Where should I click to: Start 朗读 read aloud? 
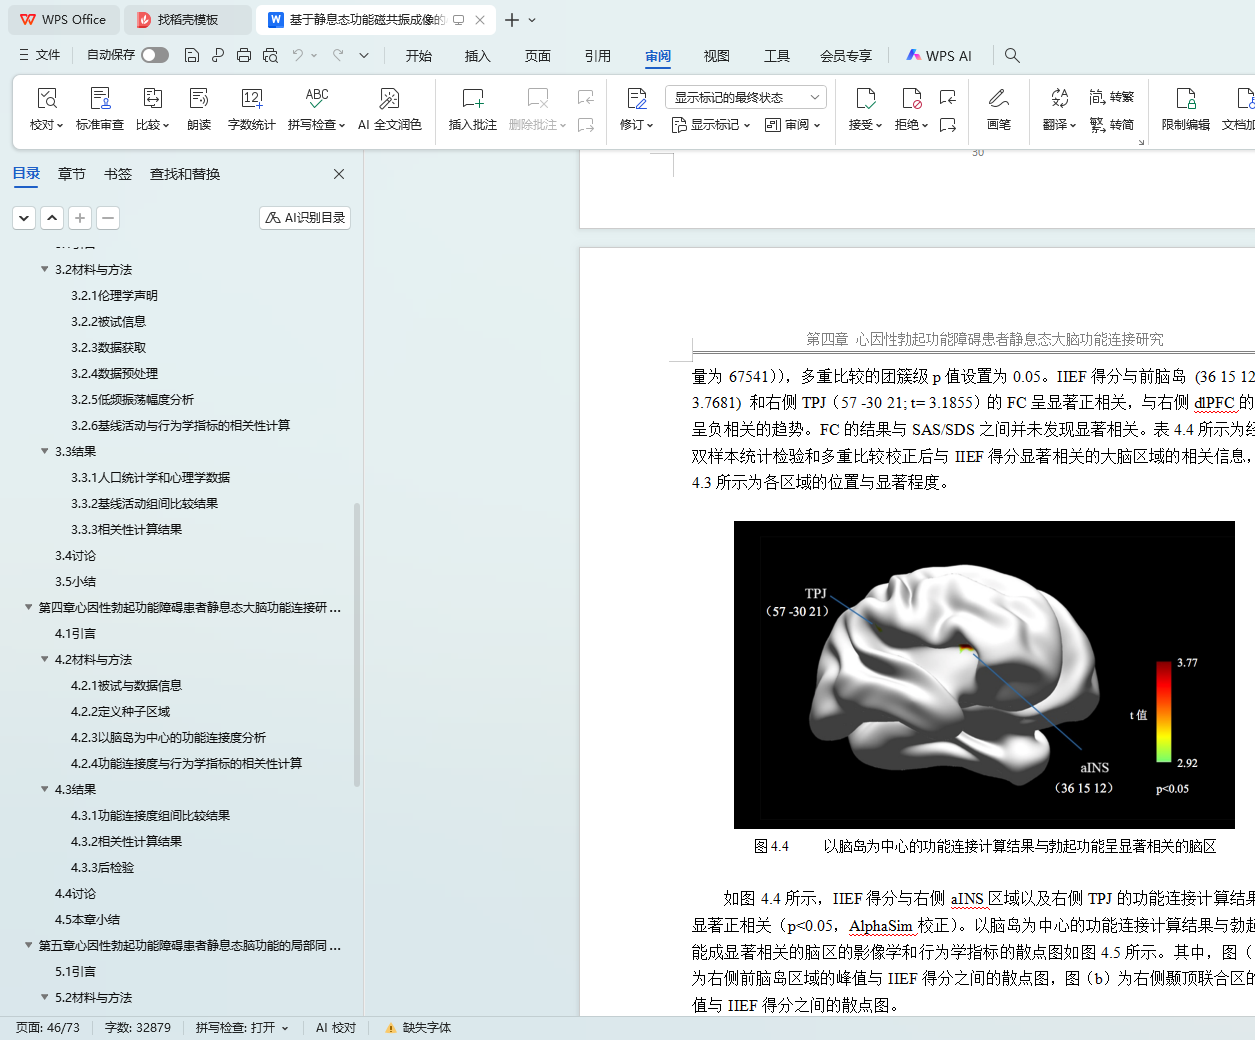coord(199,110)
